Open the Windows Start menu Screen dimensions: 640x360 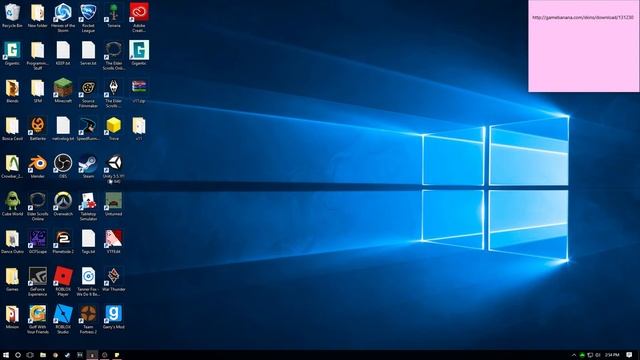(6, 355)
